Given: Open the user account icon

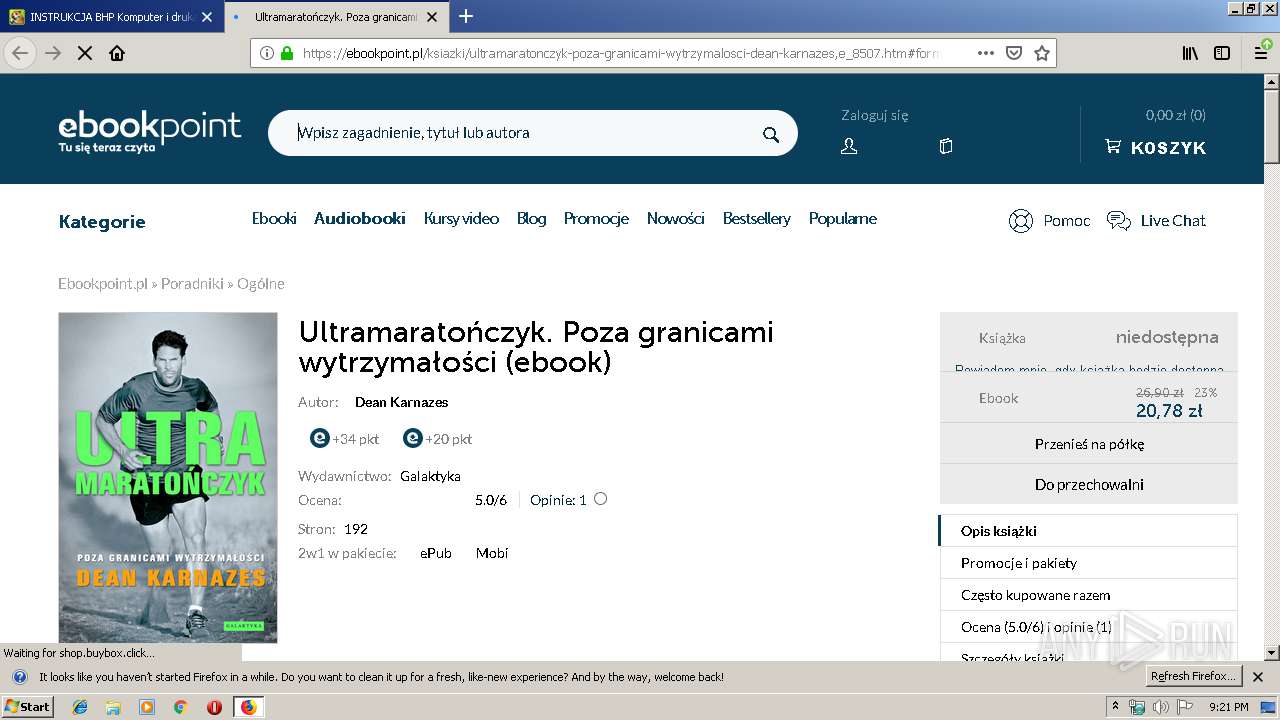Looking at the screenshot, I should 849,147.
